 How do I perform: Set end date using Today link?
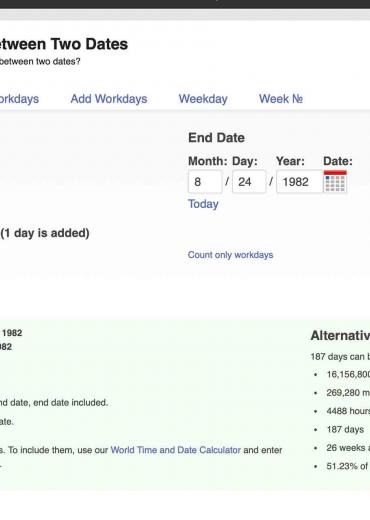tap(203, 204)
